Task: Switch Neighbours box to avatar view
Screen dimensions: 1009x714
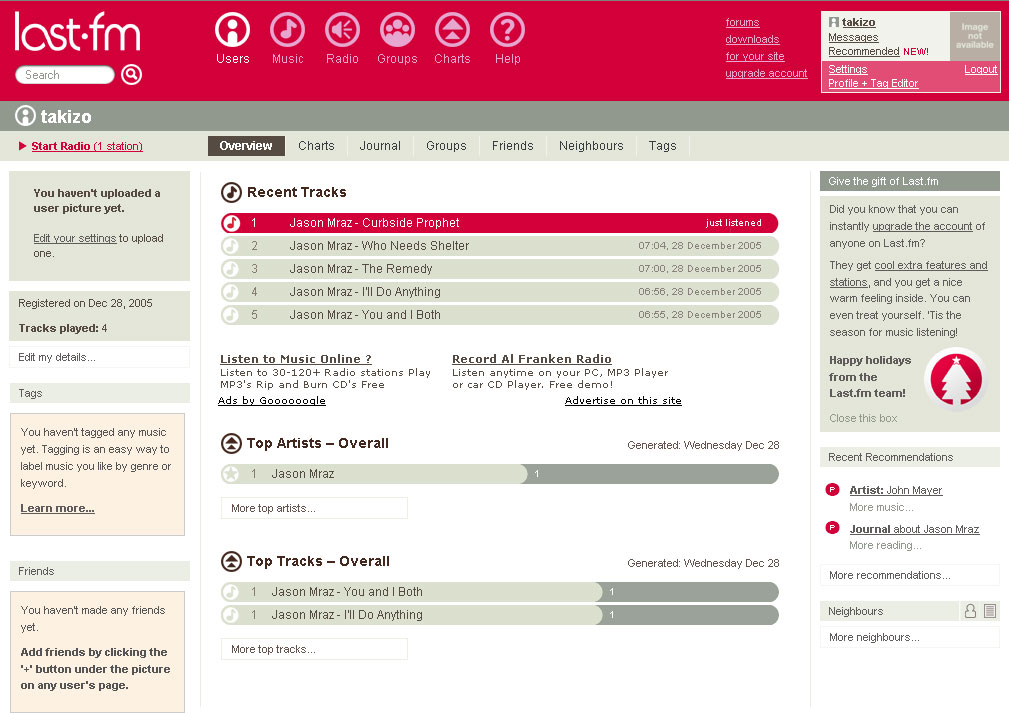Action: pyautogui.click(x=970, y=611)
